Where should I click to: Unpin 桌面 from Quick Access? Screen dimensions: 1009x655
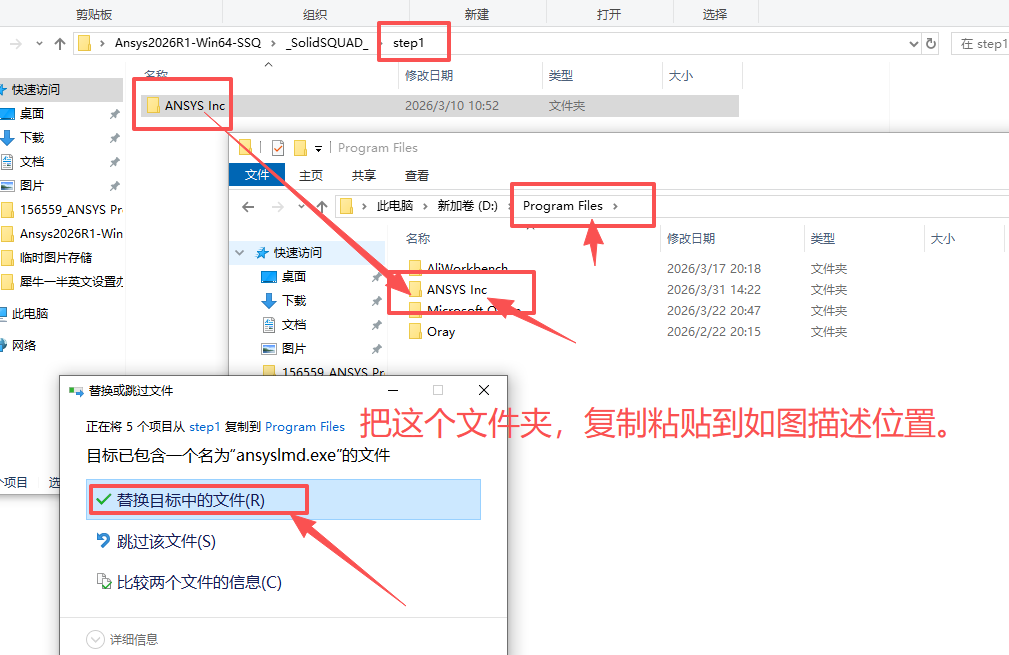pyautogui.click(x=114, y=113)
